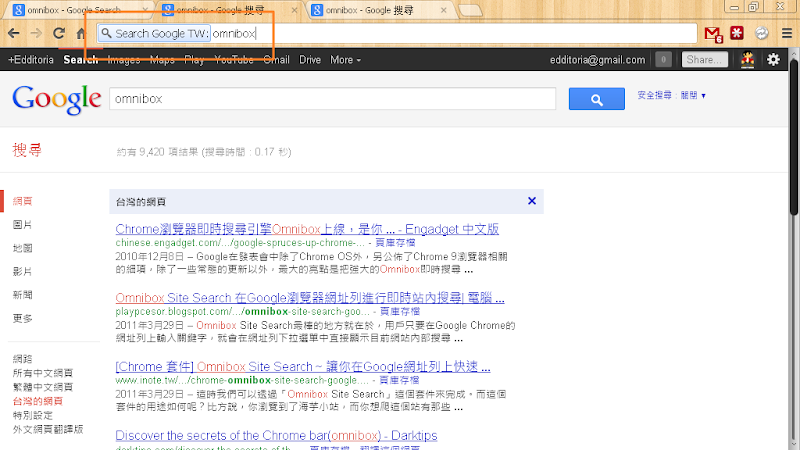
Task: Open cached page for inote.tw result
Action: [399, 380]
